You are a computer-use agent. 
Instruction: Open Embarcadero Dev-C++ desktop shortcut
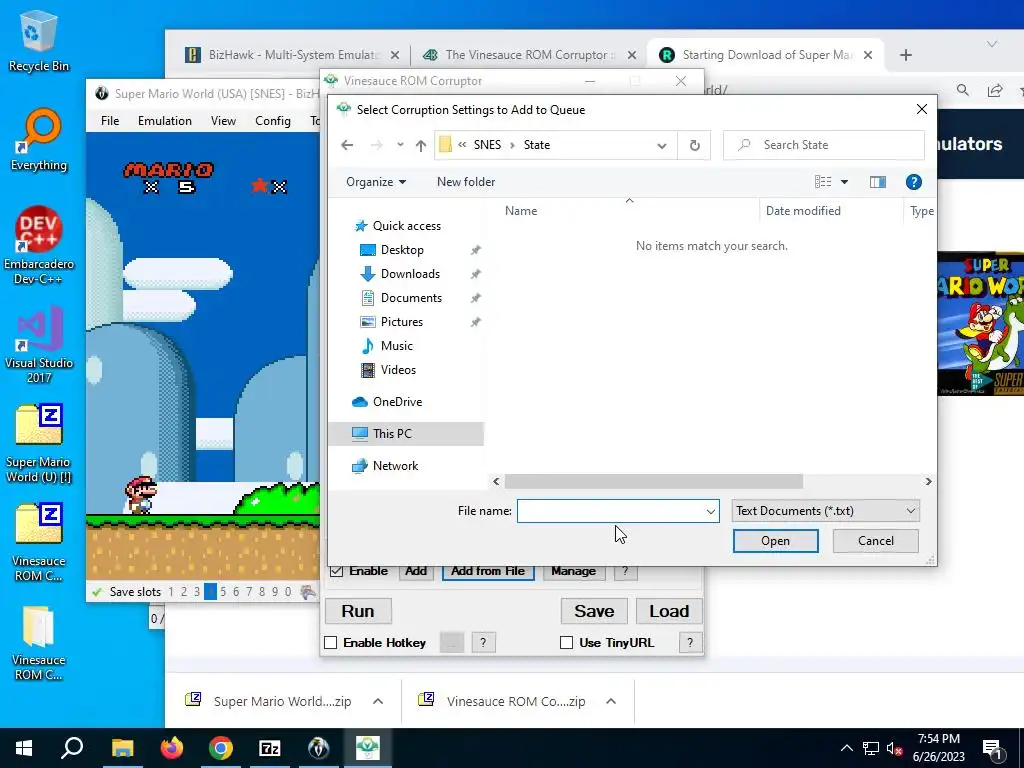tap(39, 246)
